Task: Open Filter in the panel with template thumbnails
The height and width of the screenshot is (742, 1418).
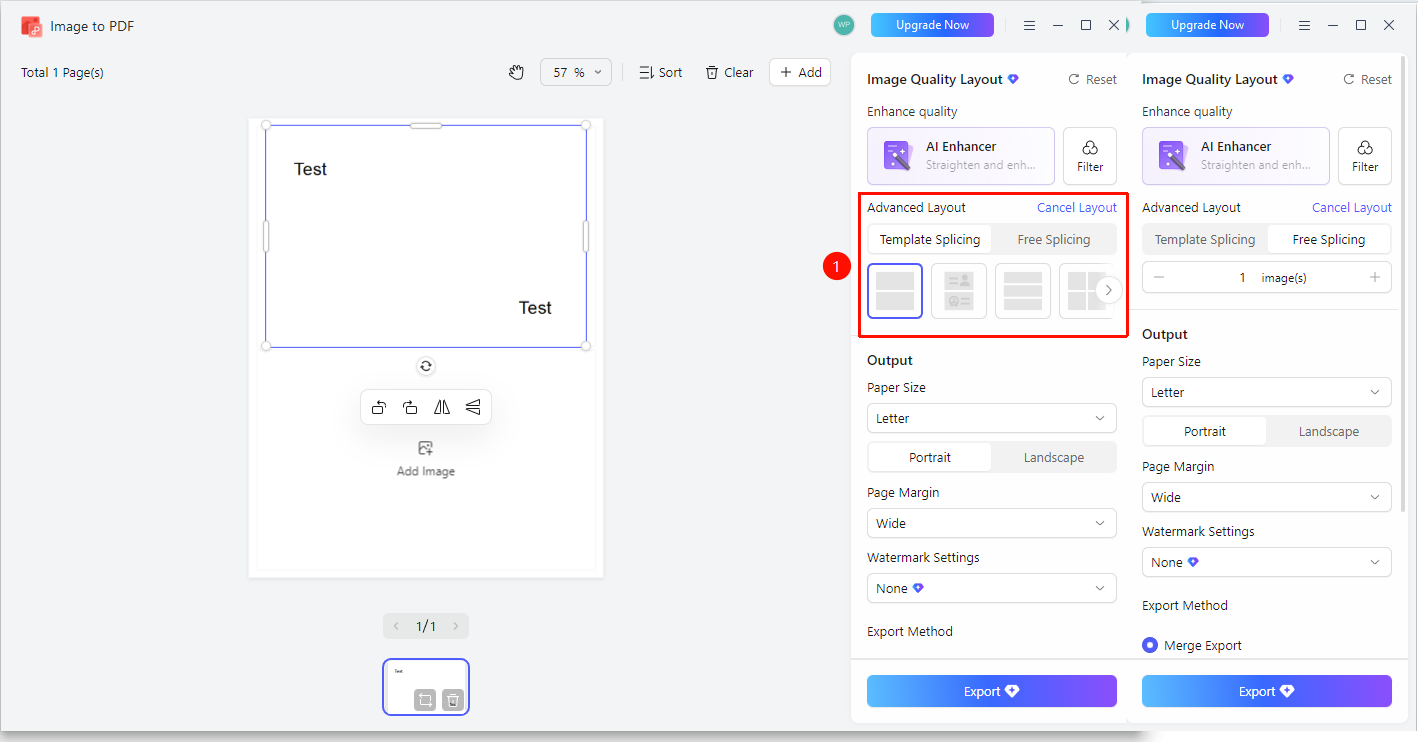Action: [x=1090, y=156]
